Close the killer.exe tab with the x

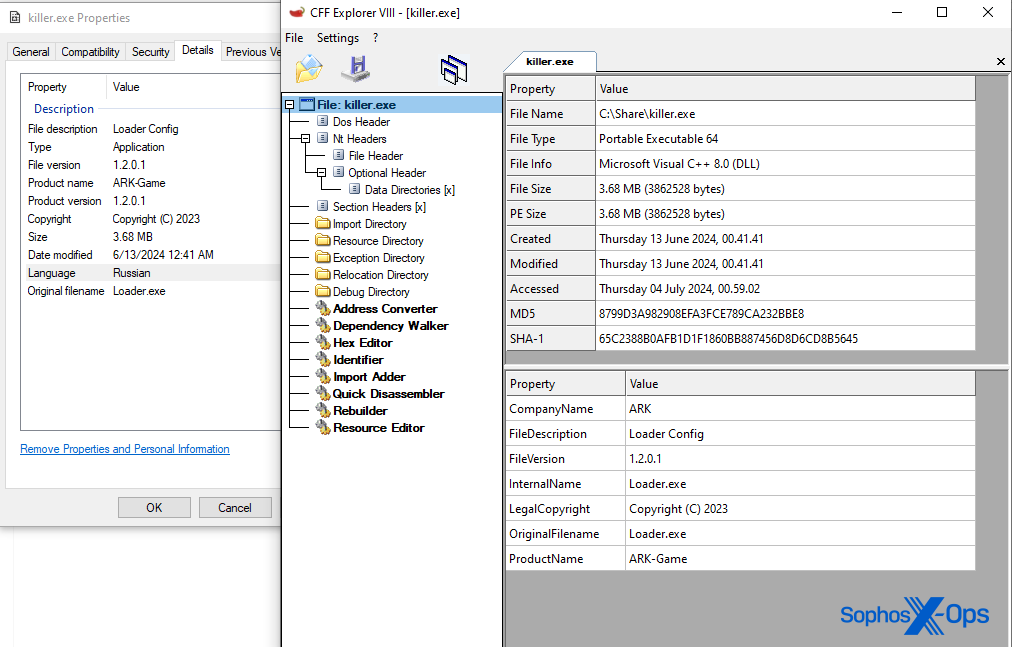click(1000, 61)
